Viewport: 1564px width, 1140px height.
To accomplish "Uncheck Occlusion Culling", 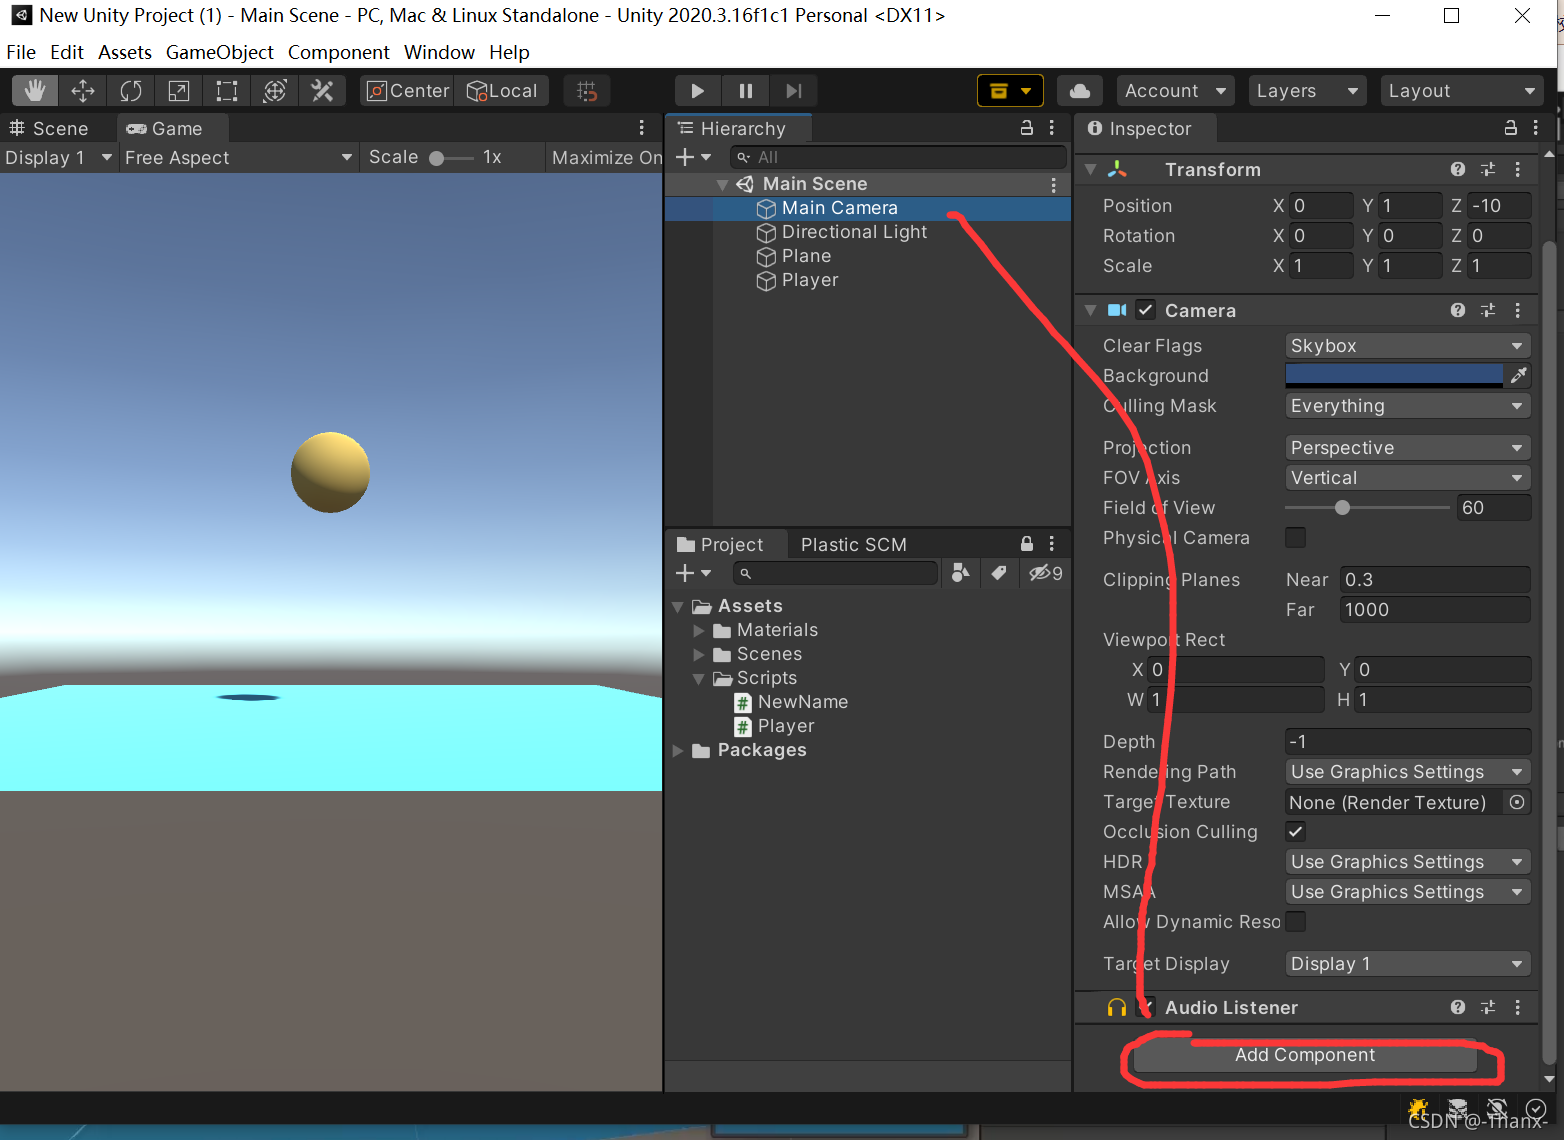I will coord(1295,831).
